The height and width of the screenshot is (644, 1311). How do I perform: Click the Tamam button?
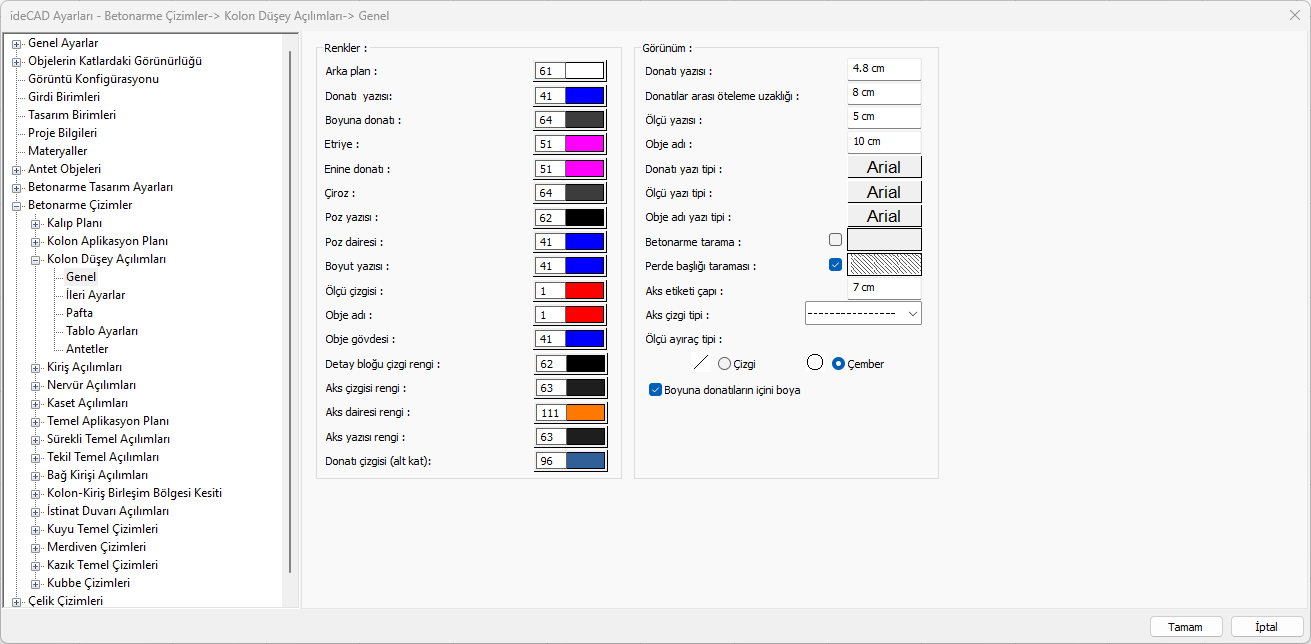[x=1185, y=627]
